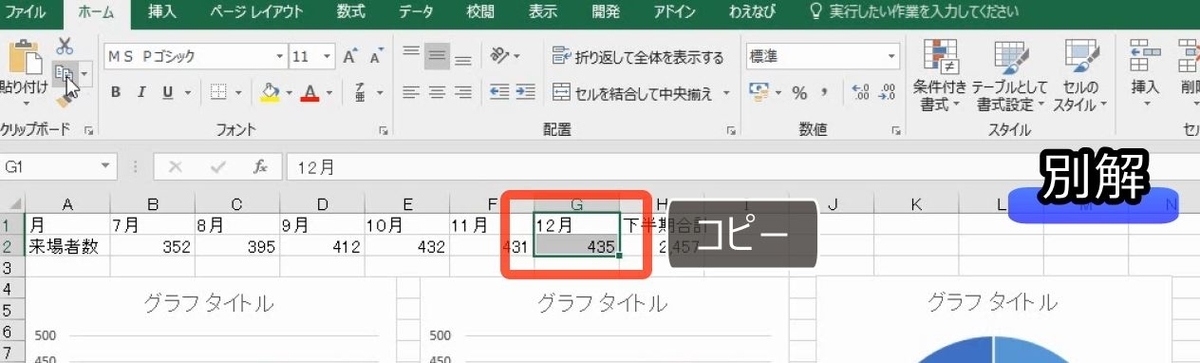Open the Number (数値) group dialog launcher

pos(896,130)
